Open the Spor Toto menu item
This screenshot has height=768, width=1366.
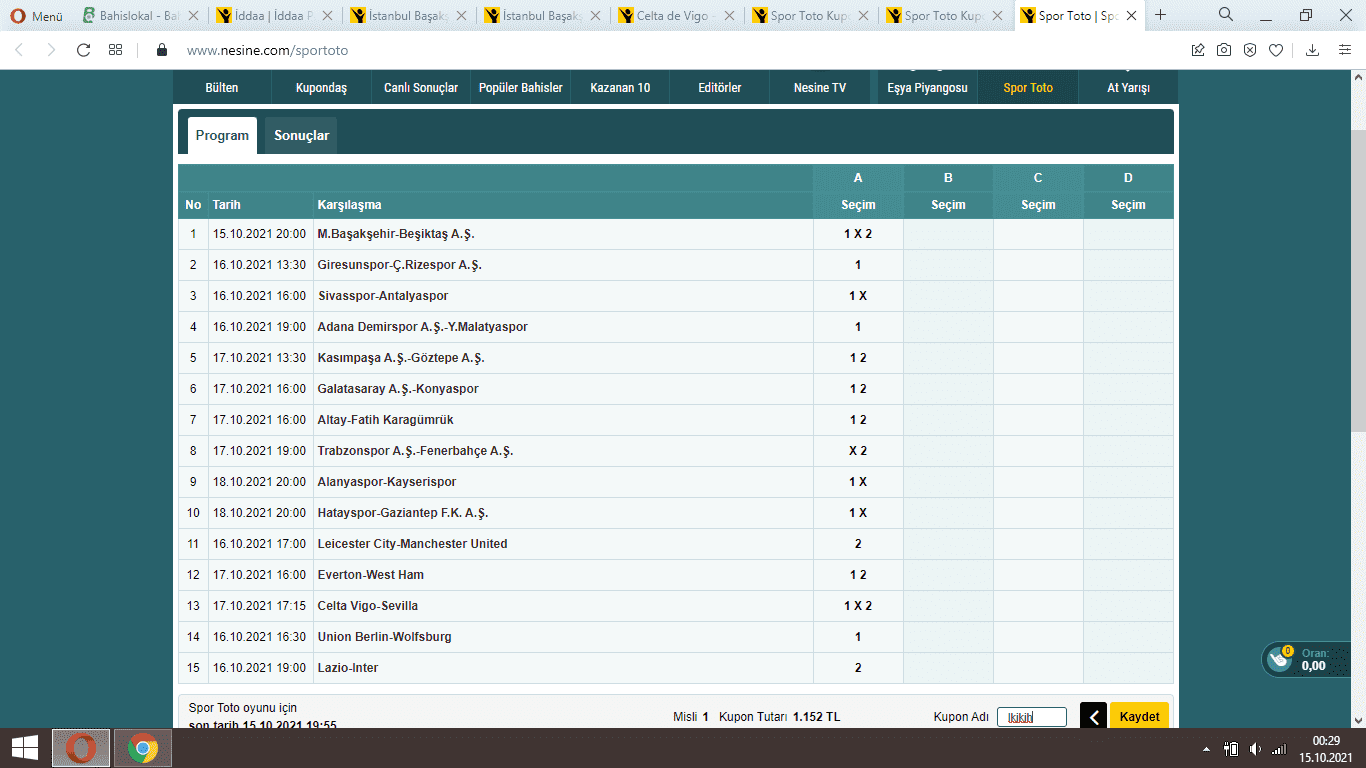point(1028,88)
